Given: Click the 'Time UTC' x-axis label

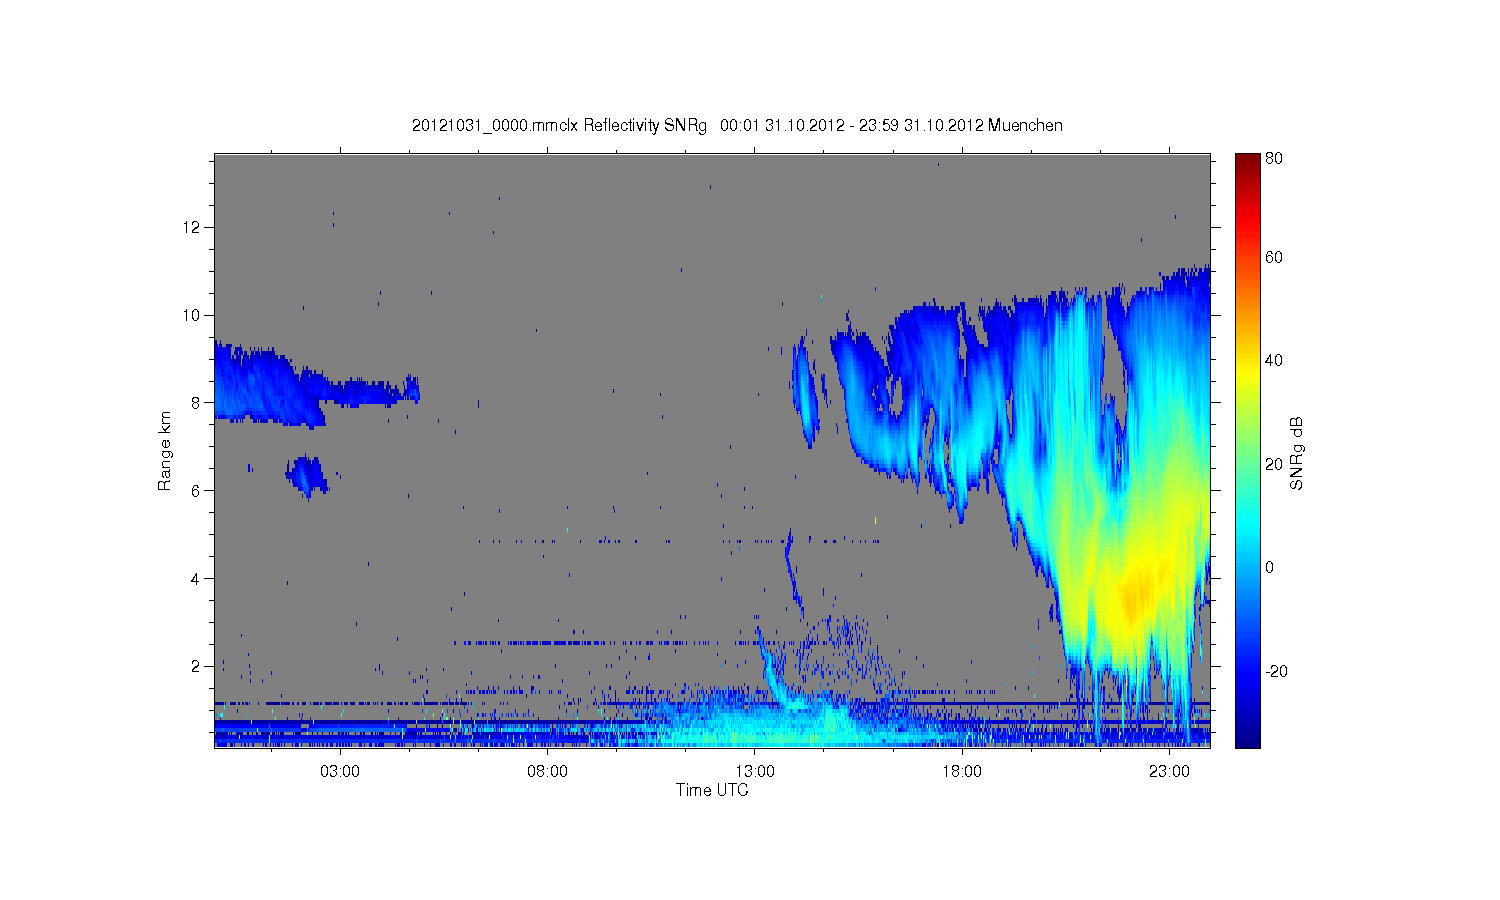Looking at the screenshot, I should [712, 790].
